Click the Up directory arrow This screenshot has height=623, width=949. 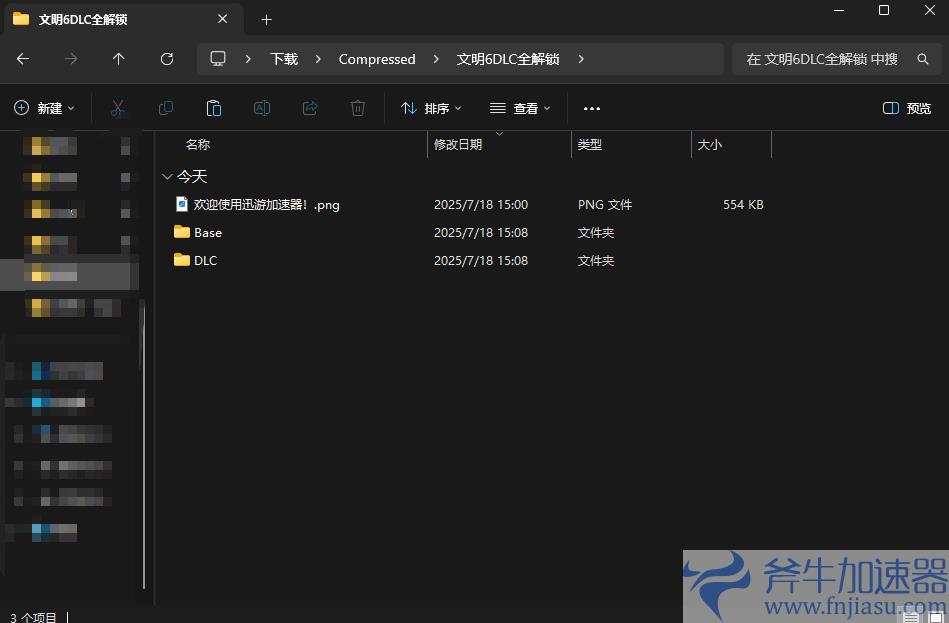coord(119,59)
